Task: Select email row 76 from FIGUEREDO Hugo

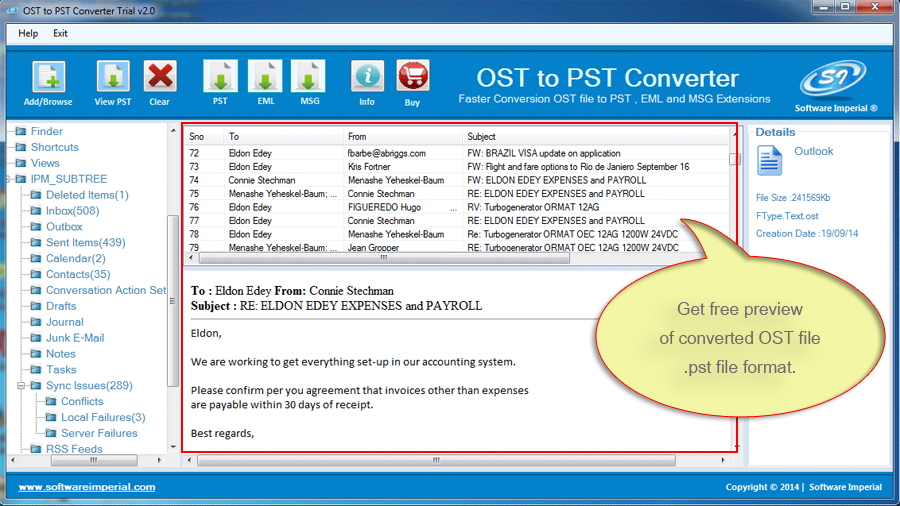Action: 457,207
